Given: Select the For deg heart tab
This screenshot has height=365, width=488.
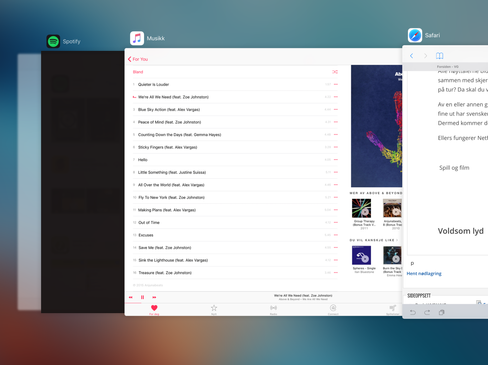Looking at the screenshot, I should [154, 310].
